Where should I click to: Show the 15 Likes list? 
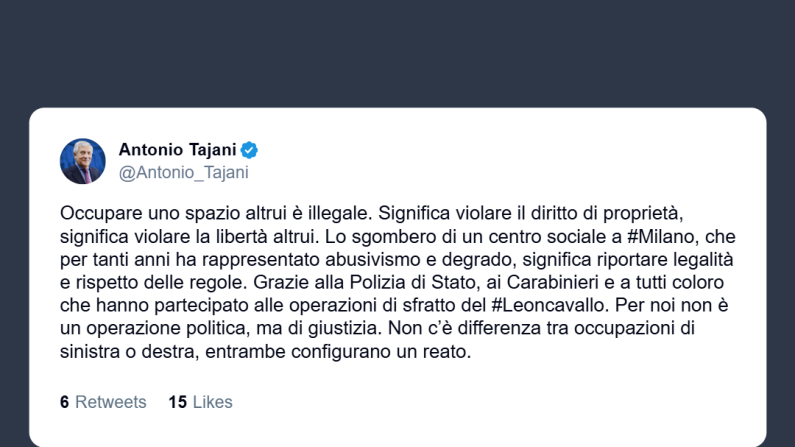(x=200, y=402)
